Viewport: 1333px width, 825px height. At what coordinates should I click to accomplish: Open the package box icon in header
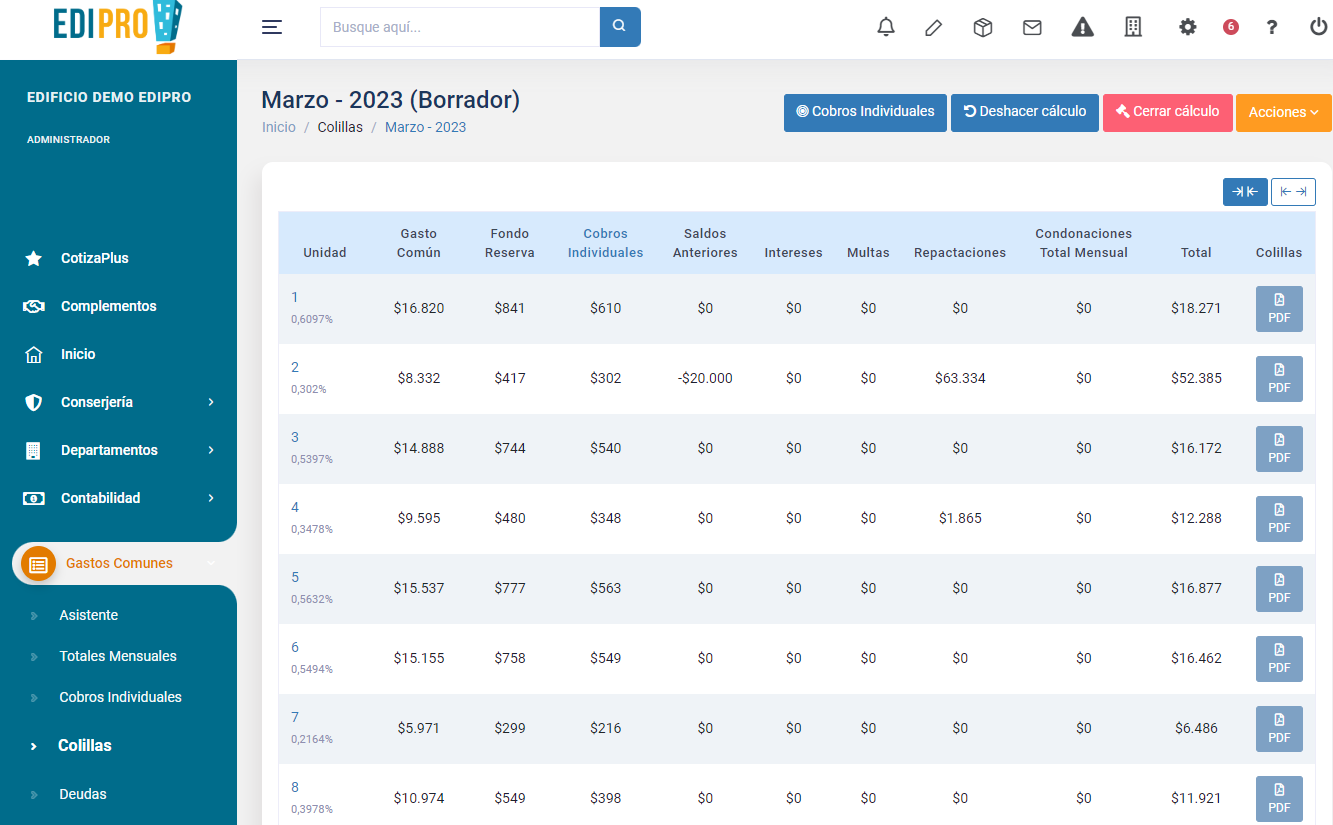[x=983, y=27]
